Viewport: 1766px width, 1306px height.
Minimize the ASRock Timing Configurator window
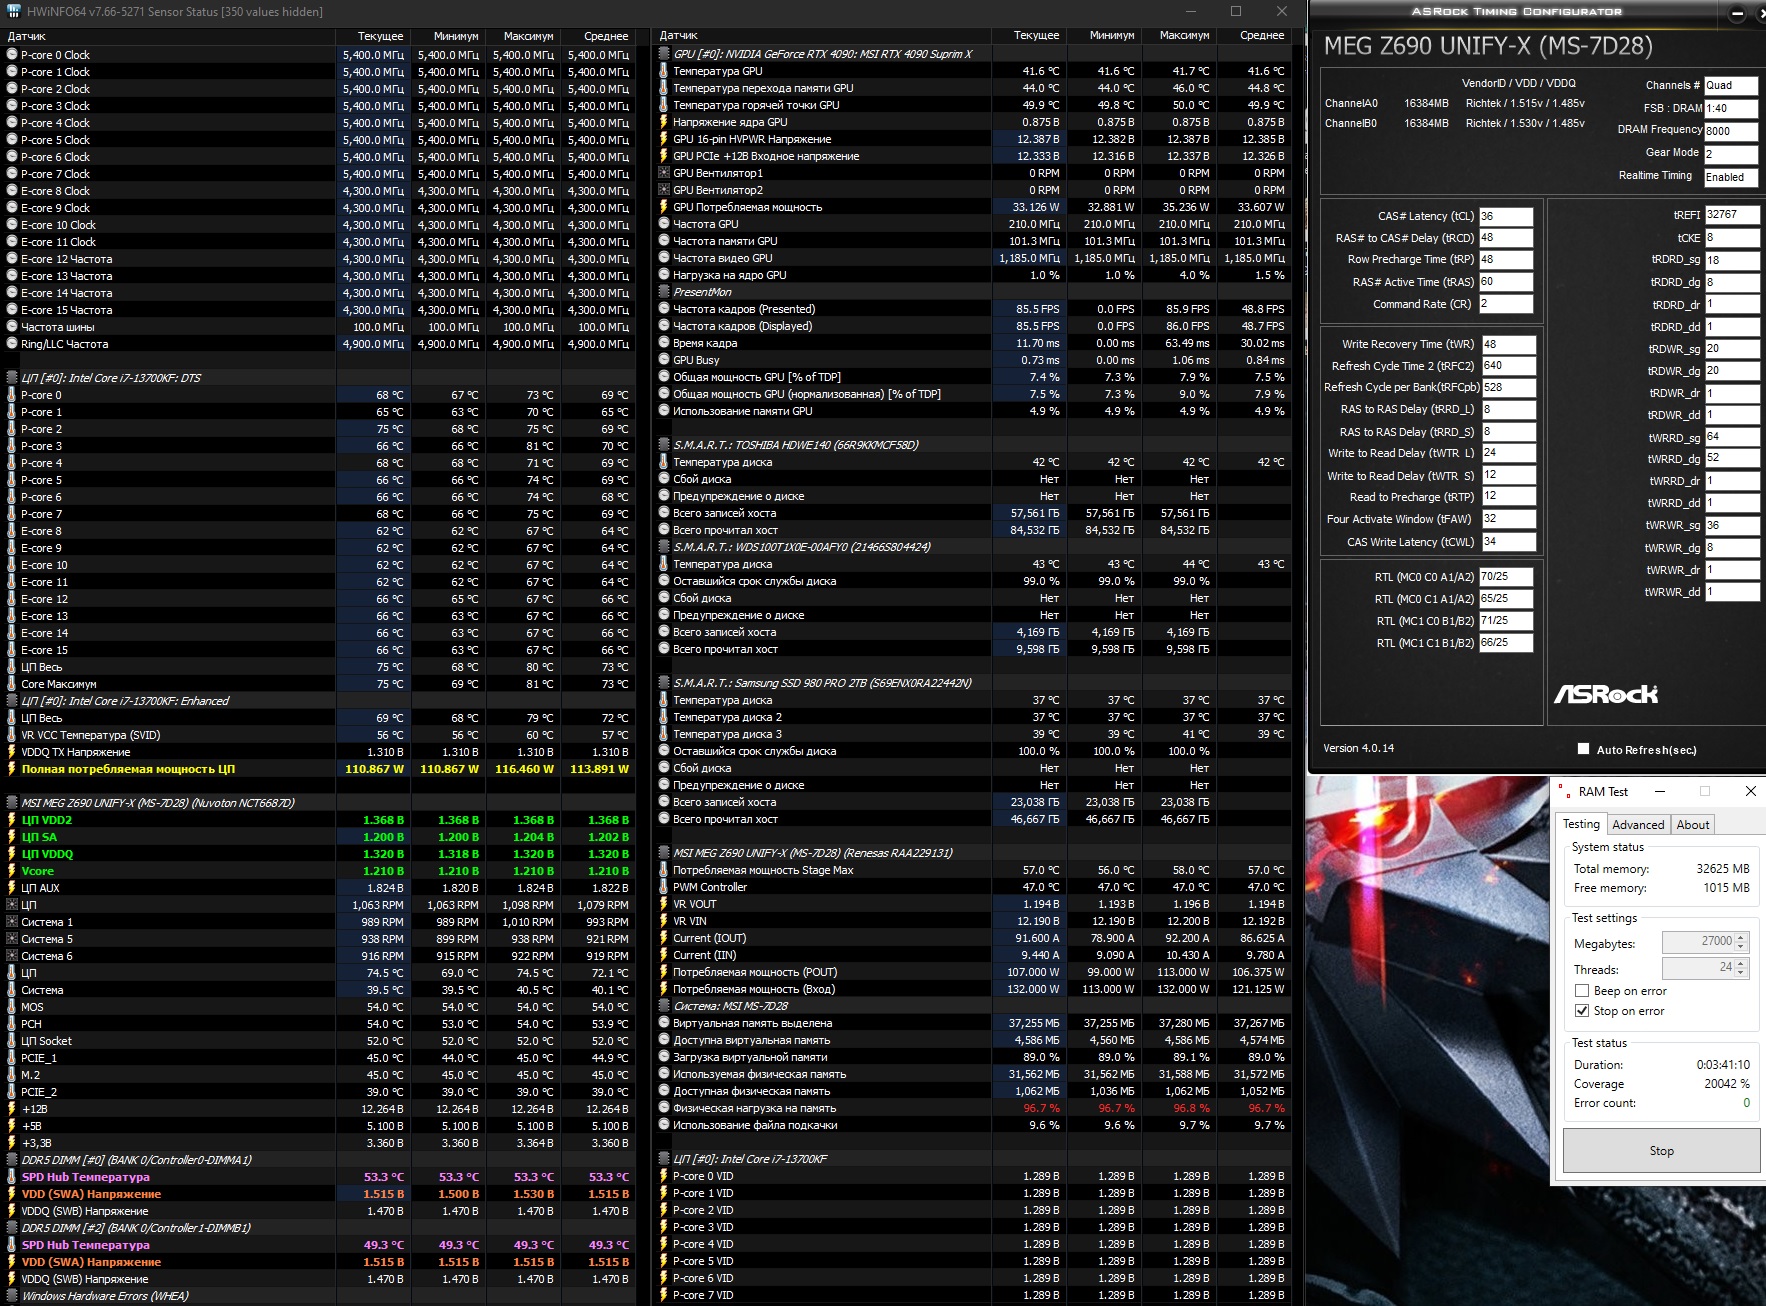pos(1737,13)
